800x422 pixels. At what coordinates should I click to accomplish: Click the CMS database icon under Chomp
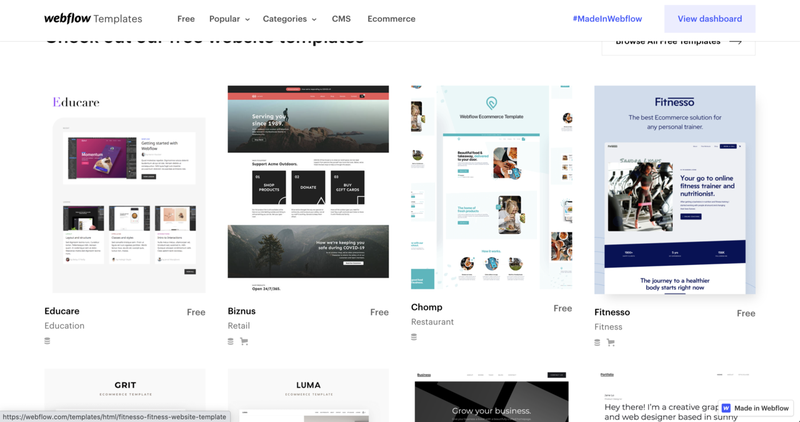coord(414,337)
